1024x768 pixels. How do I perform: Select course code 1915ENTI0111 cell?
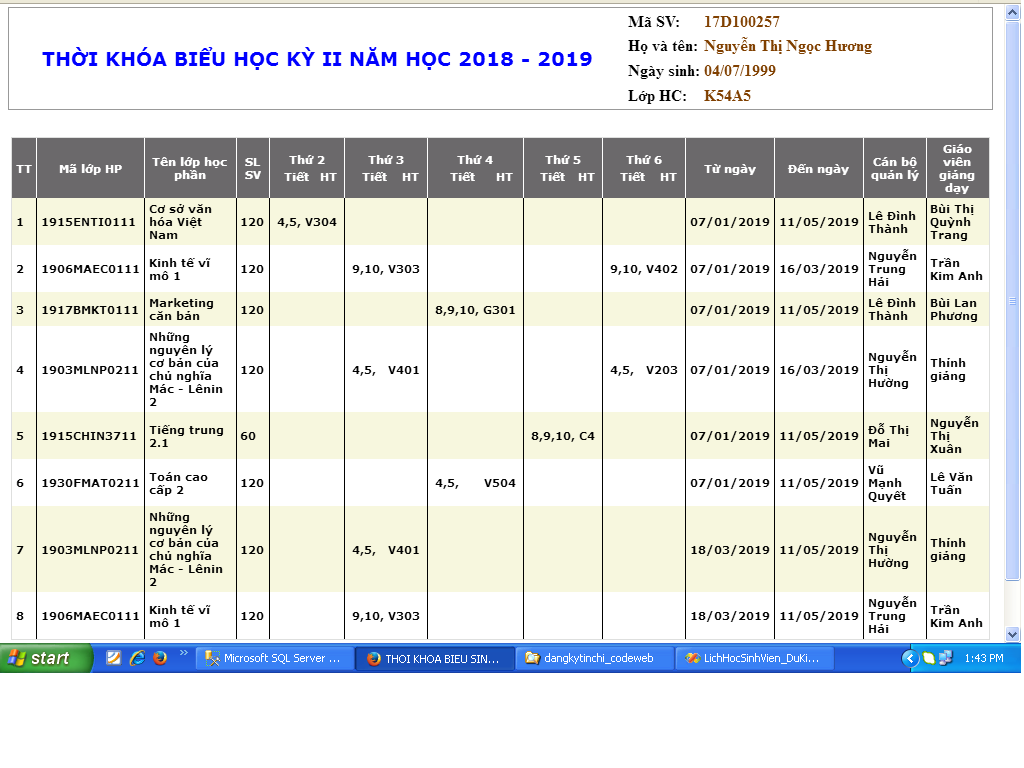88,222
